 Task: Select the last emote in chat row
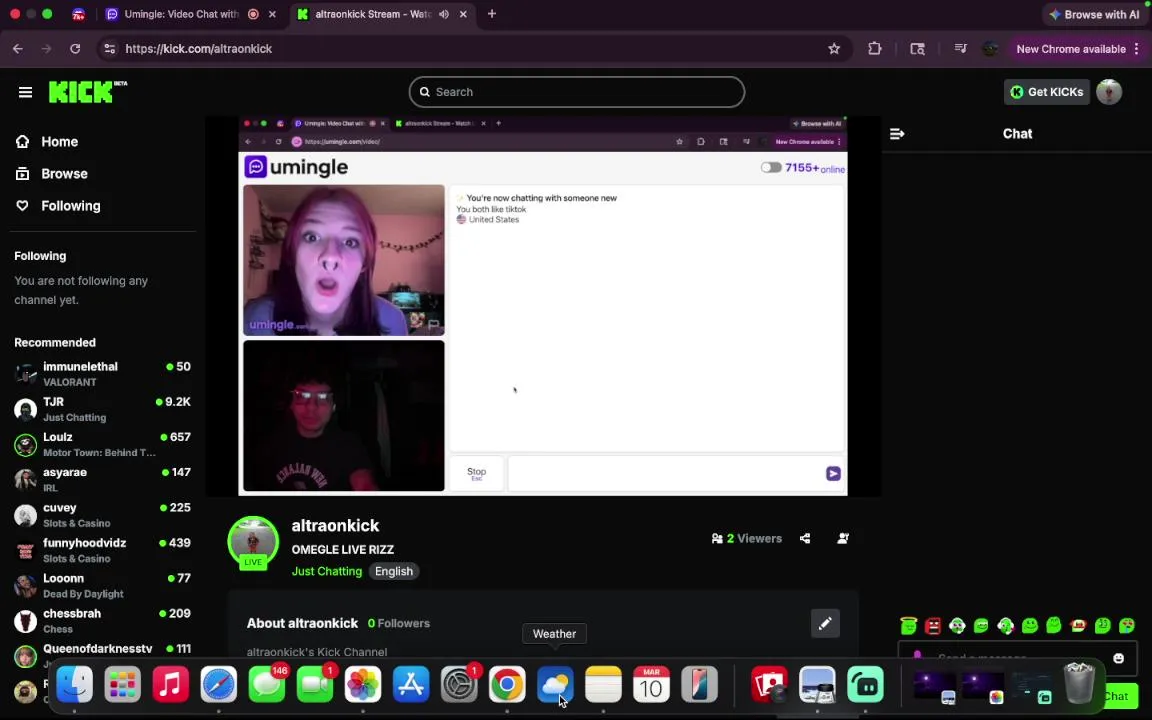1126,625
